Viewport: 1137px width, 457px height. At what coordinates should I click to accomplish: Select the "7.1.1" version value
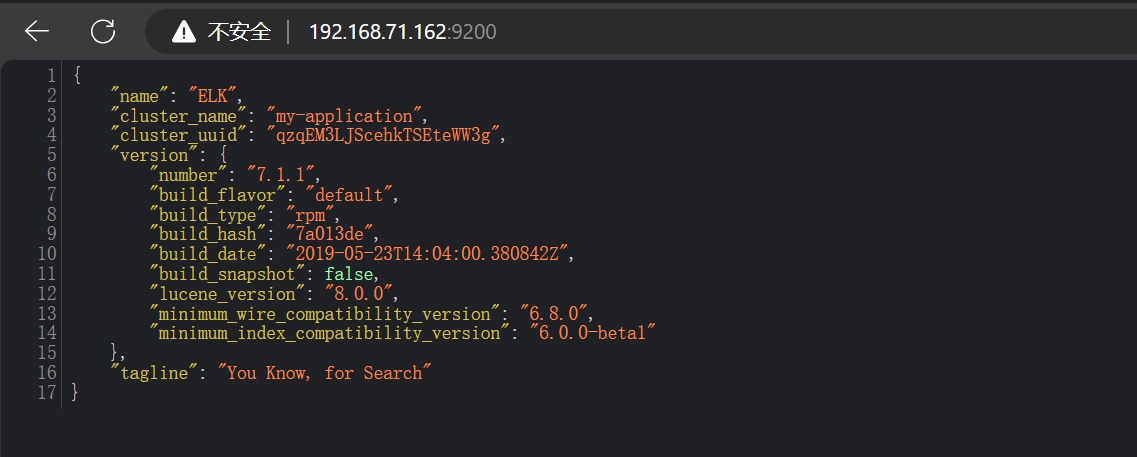click(279, 175)
